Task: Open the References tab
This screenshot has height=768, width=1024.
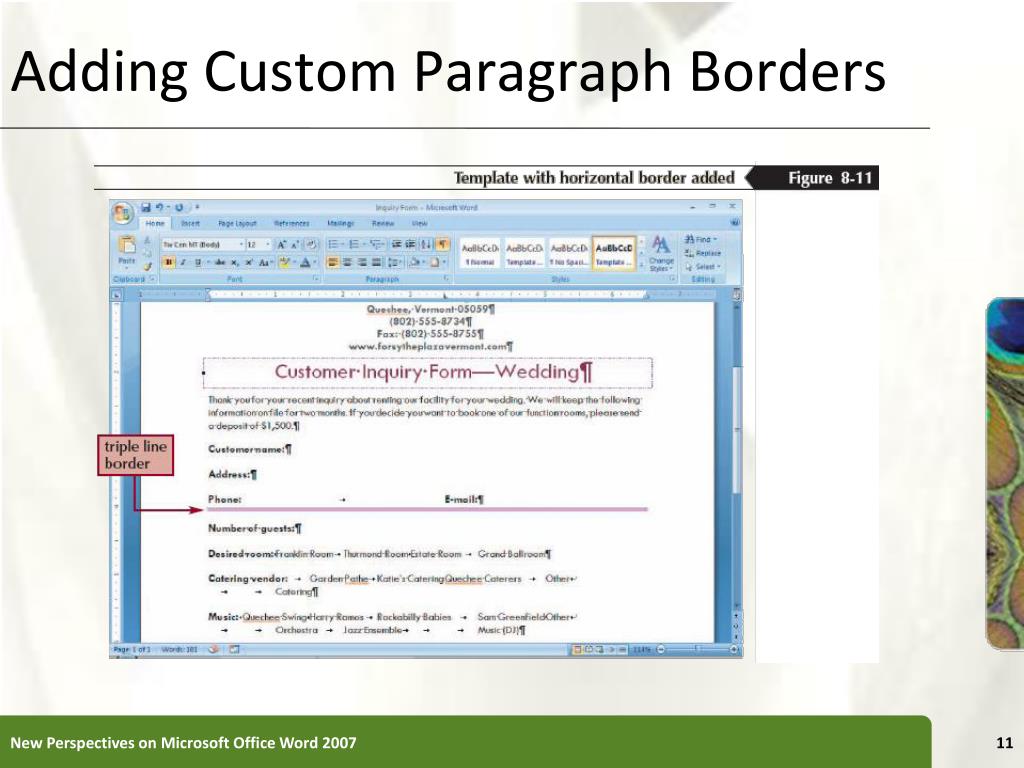Action: pyautogui.click(x=291, y=223)
